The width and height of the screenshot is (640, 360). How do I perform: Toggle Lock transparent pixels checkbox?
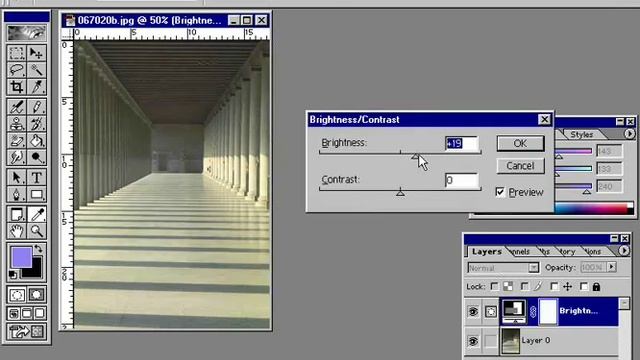click(x=494, y=287)
